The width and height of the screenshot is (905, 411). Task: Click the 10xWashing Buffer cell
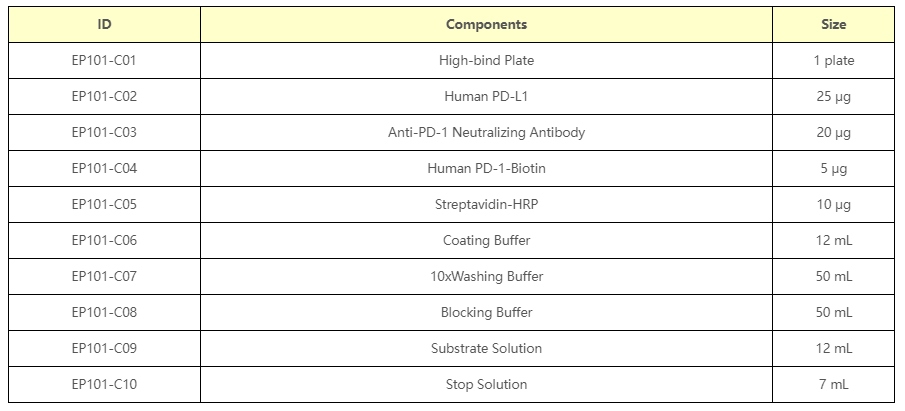coord(486,276)
